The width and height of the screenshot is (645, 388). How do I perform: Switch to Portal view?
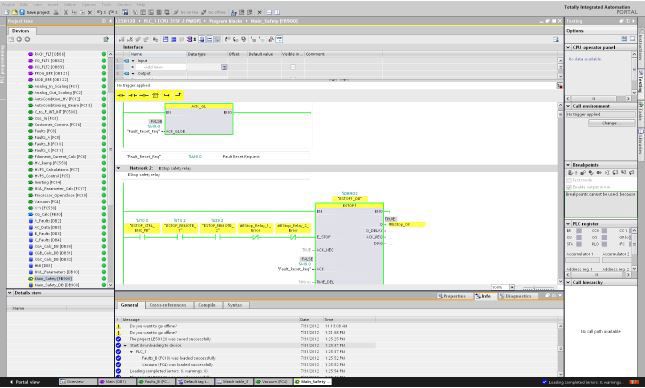[x=25, y=382]
